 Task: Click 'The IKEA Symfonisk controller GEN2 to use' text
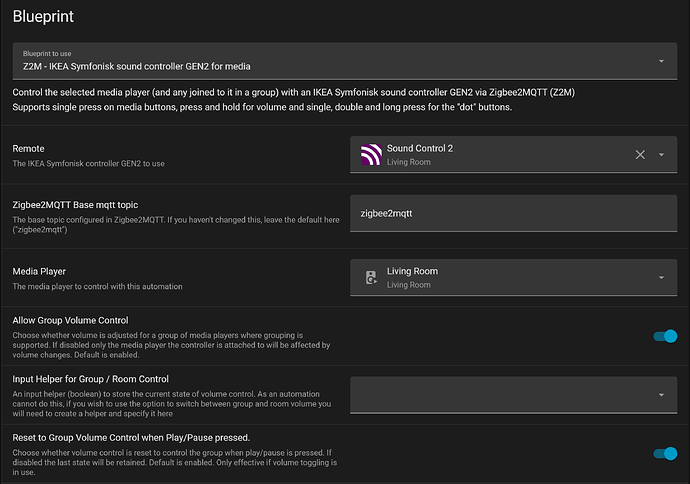pyautogui.click(x=88, y=163)
